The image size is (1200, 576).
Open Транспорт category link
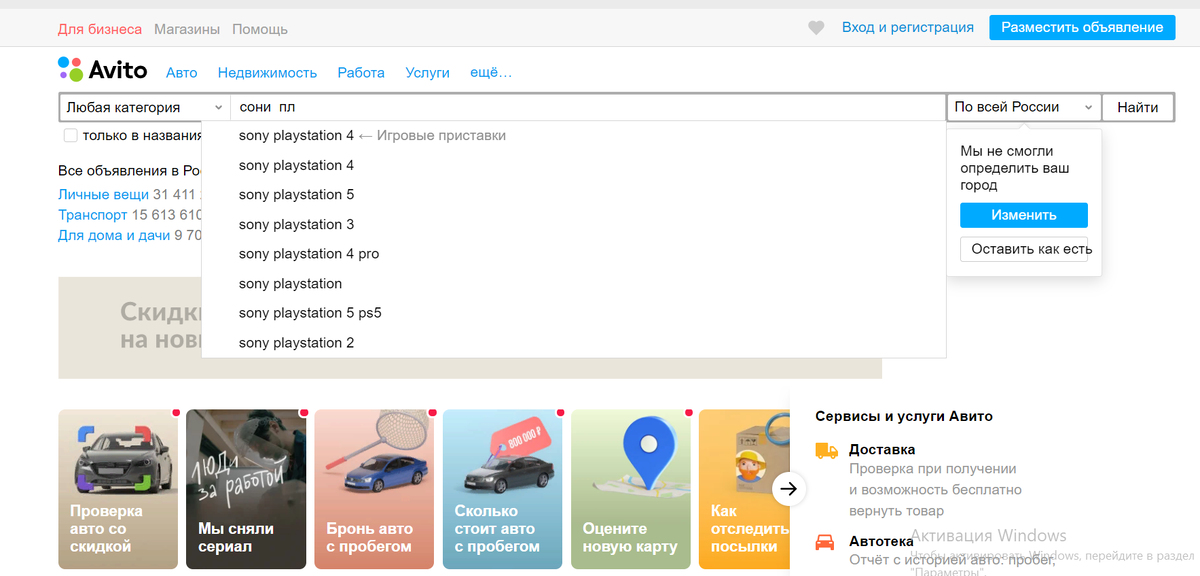click(x=93, y=215)
